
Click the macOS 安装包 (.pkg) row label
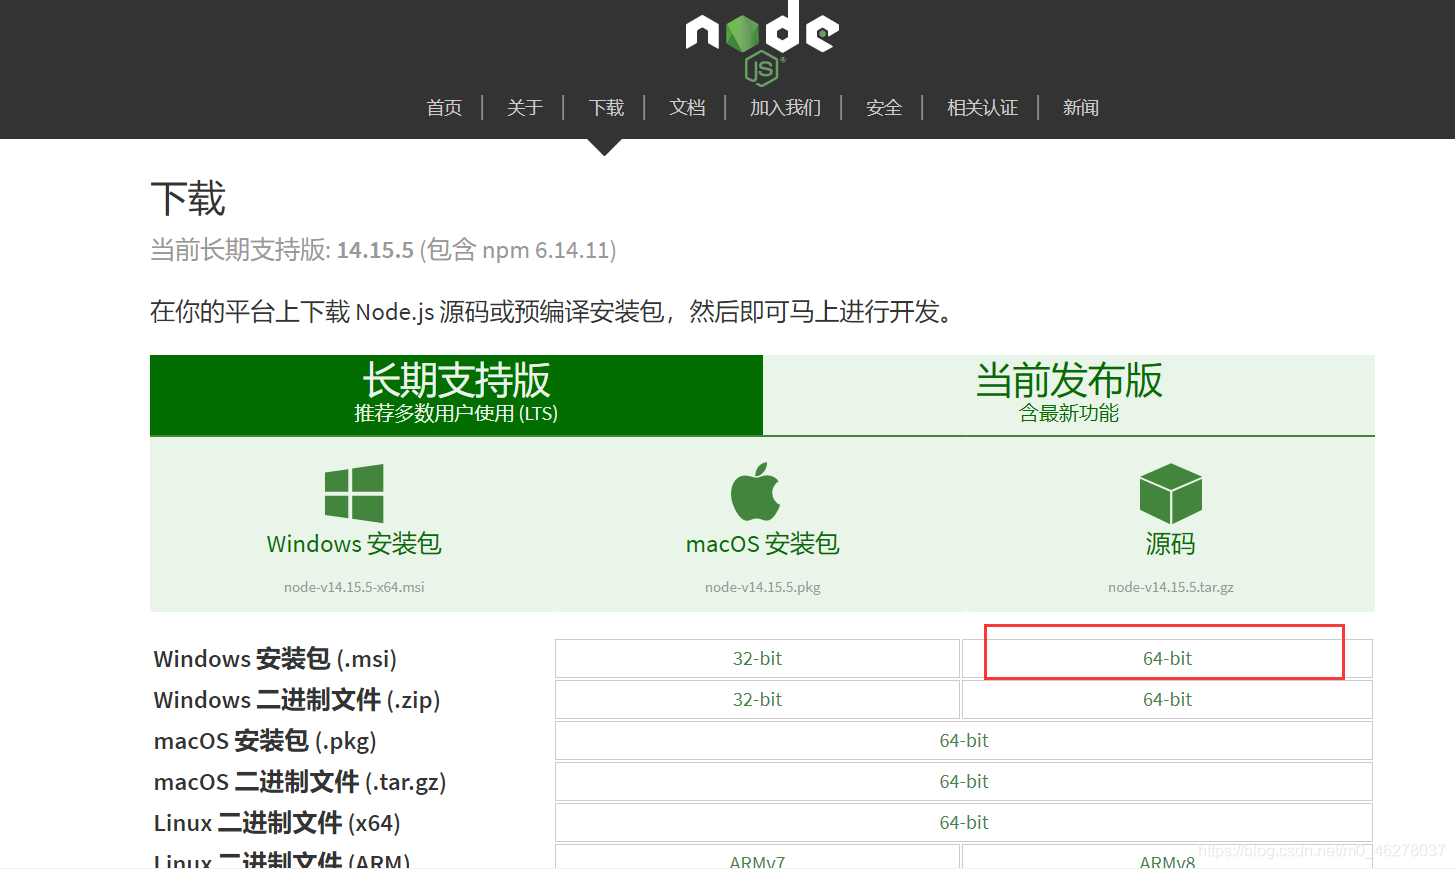[265, 741]
